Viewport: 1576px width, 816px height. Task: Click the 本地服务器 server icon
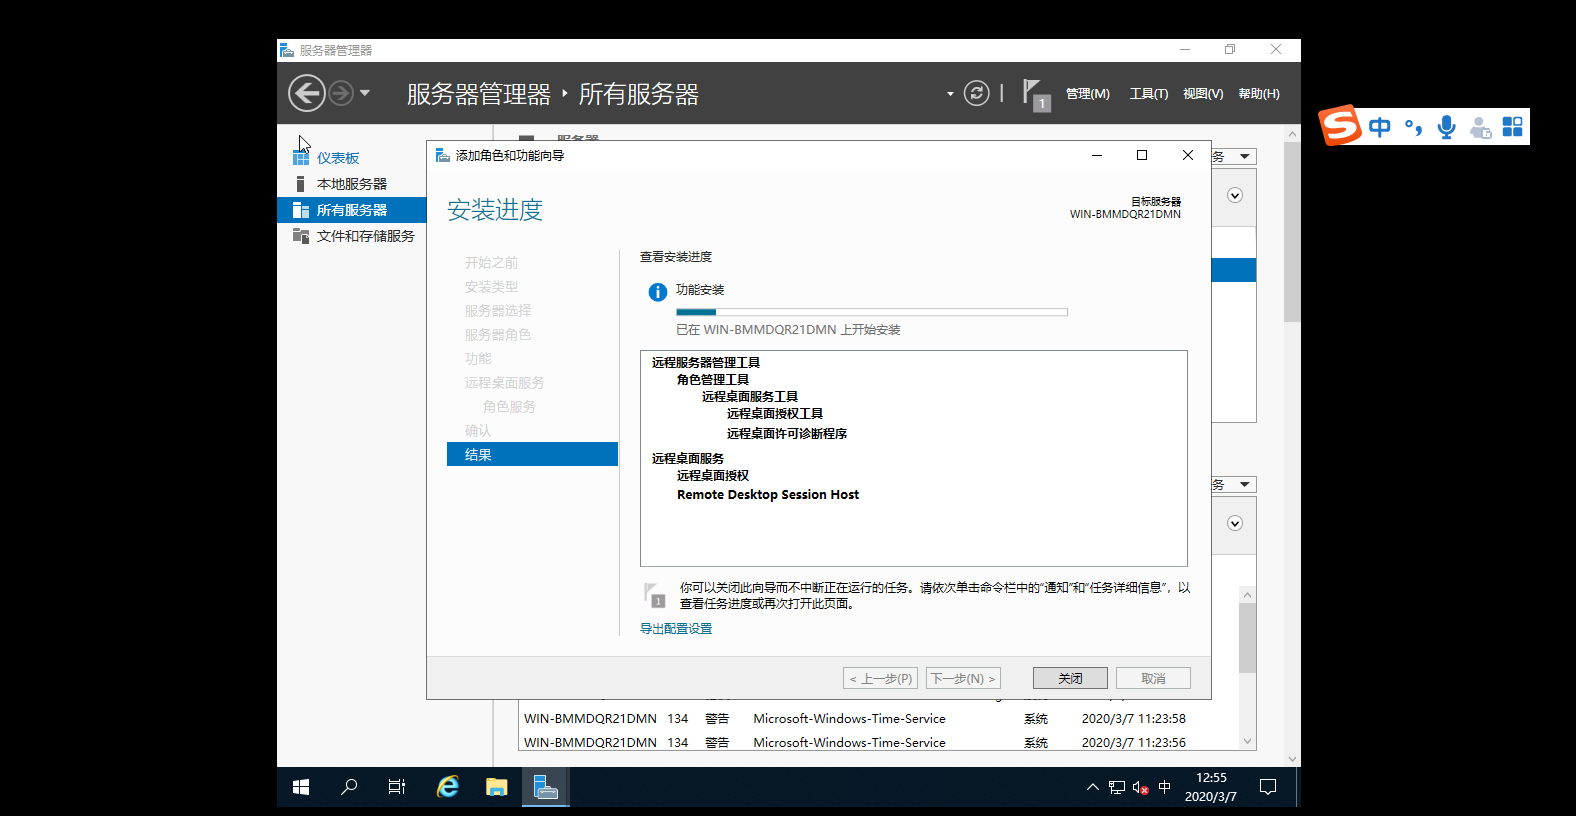300,184
